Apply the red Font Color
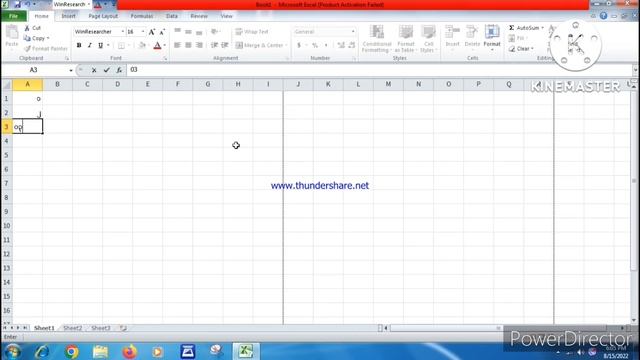 [158, 45]
